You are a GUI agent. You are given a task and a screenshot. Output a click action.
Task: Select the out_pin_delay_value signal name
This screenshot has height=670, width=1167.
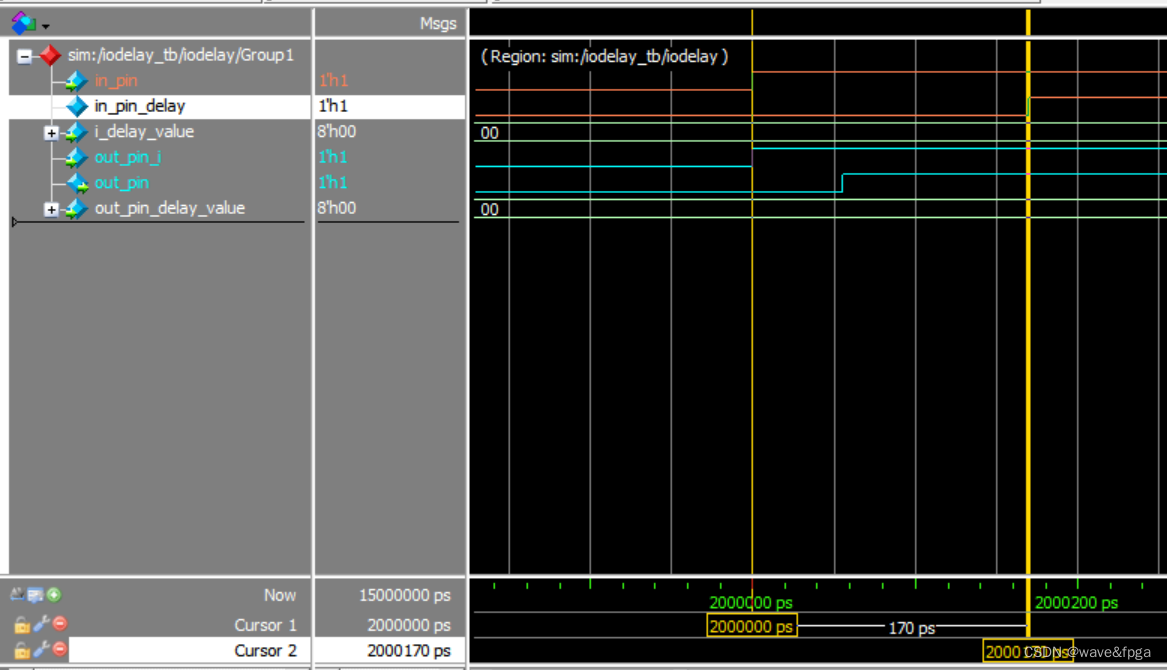170,208
